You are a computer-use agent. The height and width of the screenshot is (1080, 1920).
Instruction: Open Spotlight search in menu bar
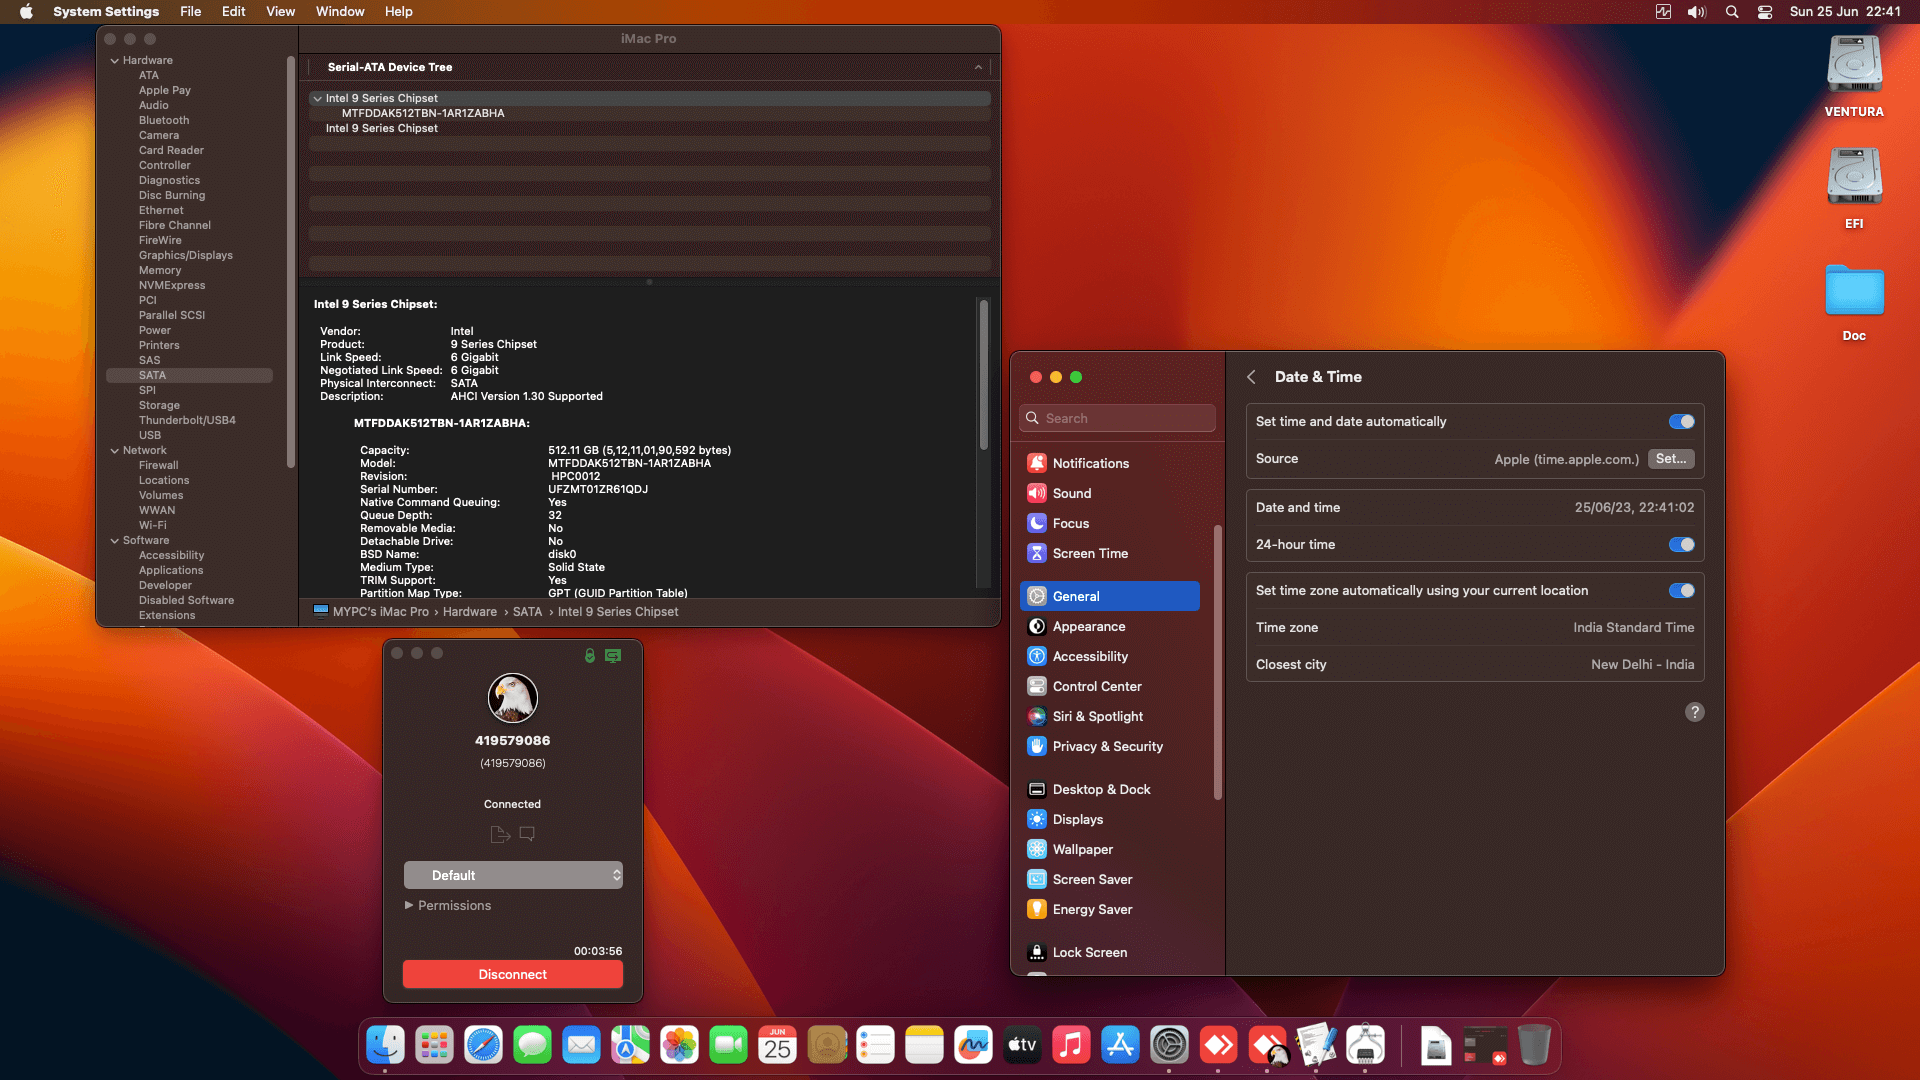tap(1732, 12)
